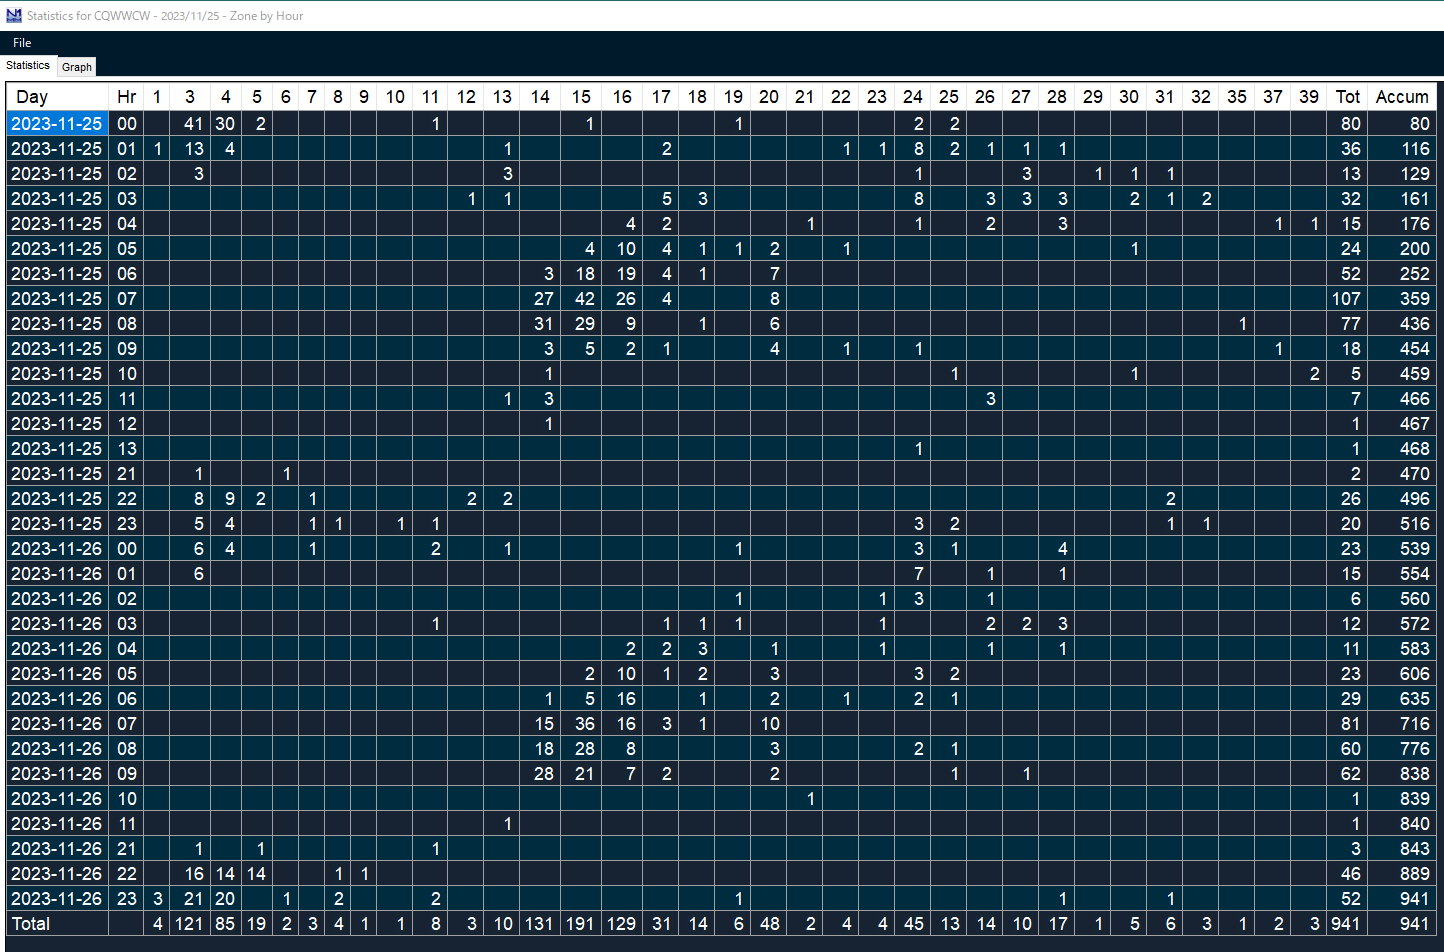
Task: Click value 36 in 2023-11-26 hour 07 row
Action: tap(581, 724)
